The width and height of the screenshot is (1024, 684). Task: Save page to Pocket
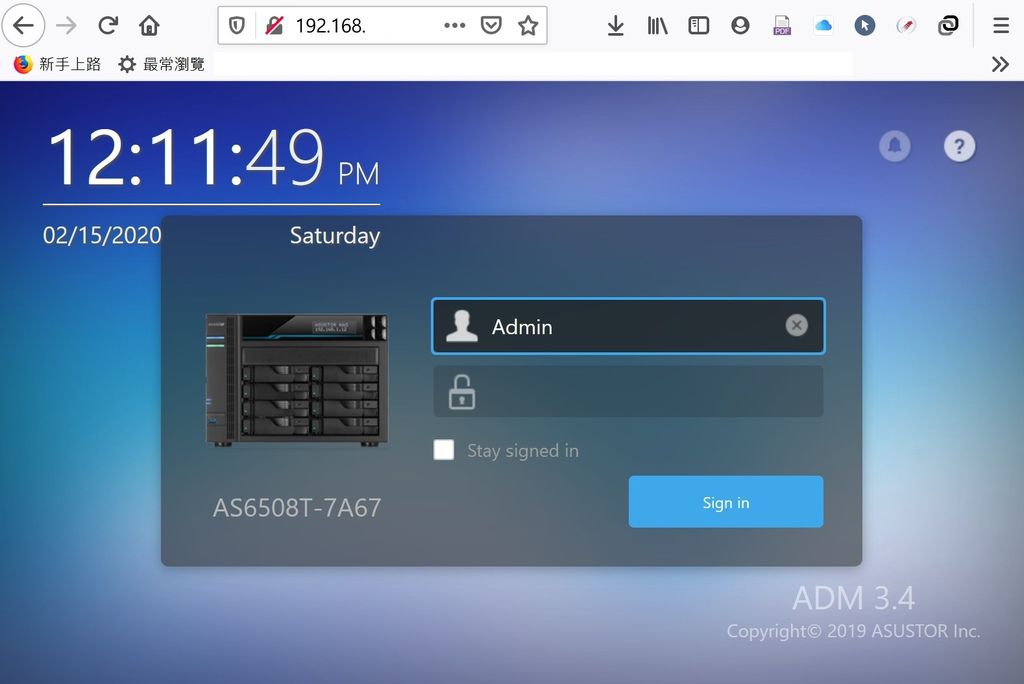[x=491, y=25]
